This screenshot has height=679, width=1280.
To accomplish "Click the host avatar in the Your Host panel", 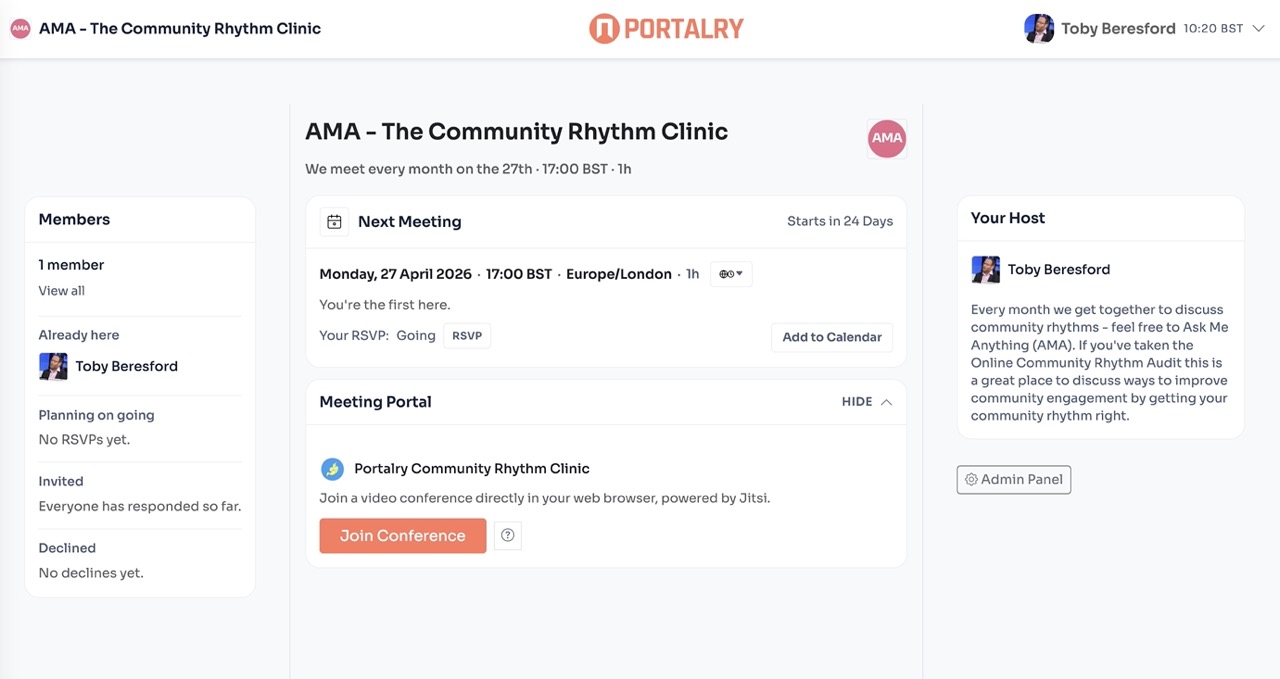I will [x=985, y=269].
